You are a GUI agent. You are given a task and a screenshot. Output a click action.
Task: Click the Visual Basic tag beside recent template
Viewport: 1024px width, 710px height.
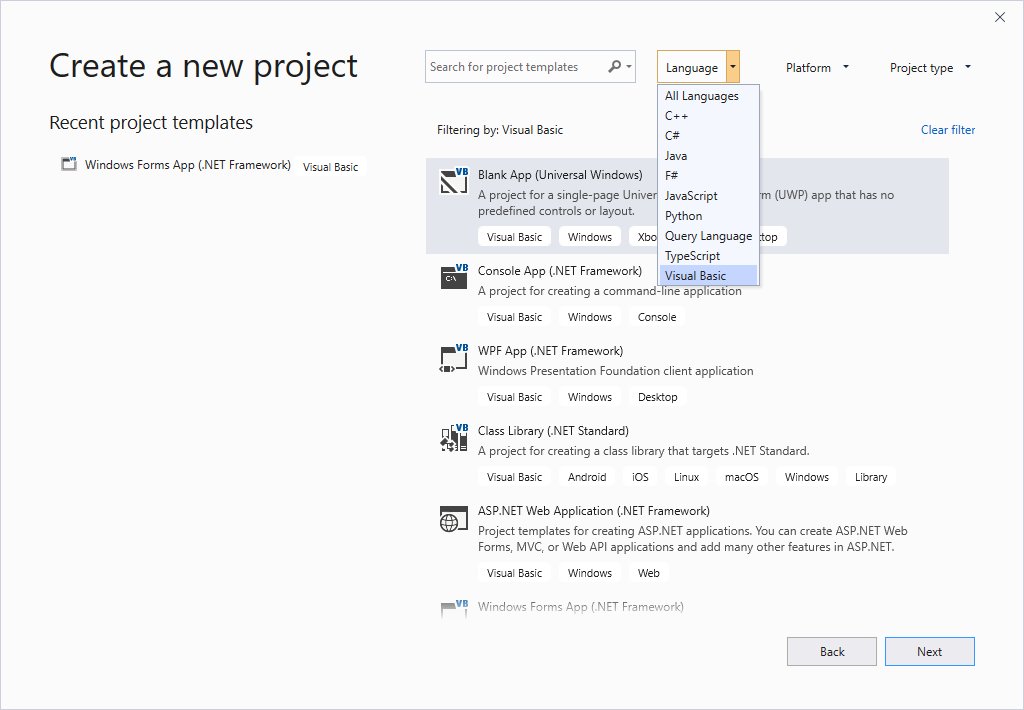click(330, 167)
